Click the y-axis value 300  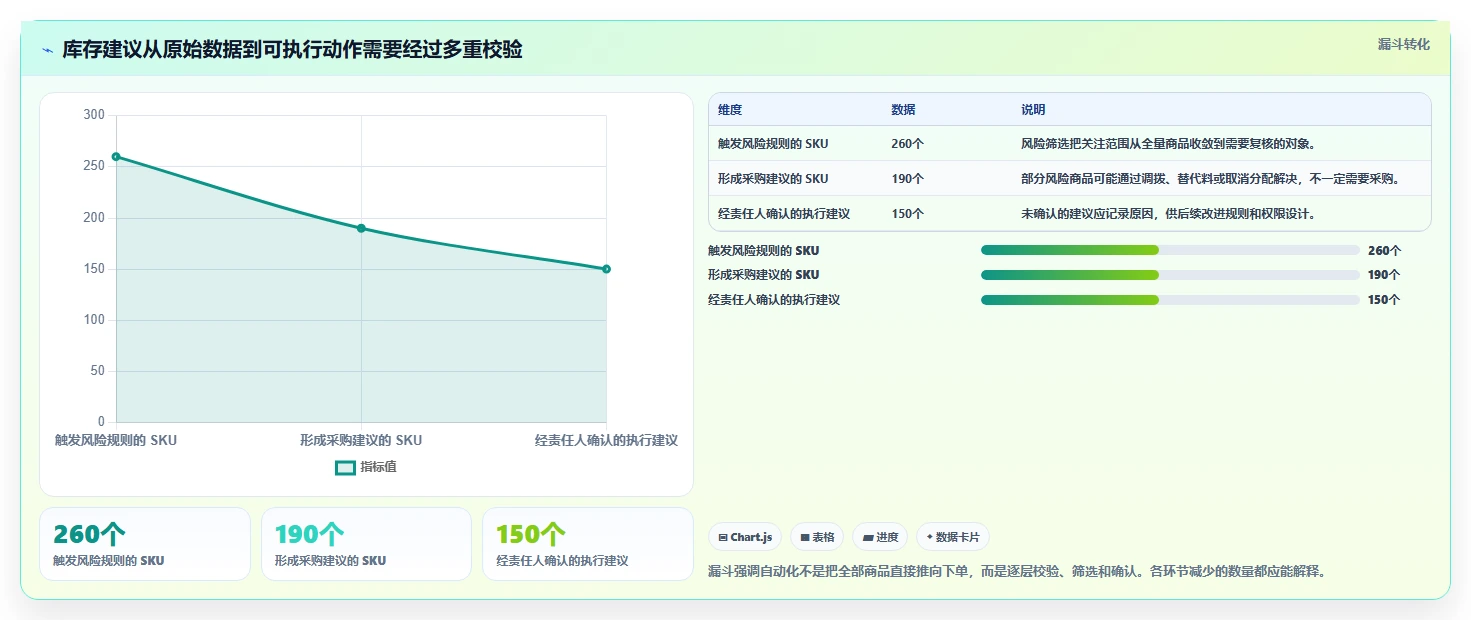[94, 116]
